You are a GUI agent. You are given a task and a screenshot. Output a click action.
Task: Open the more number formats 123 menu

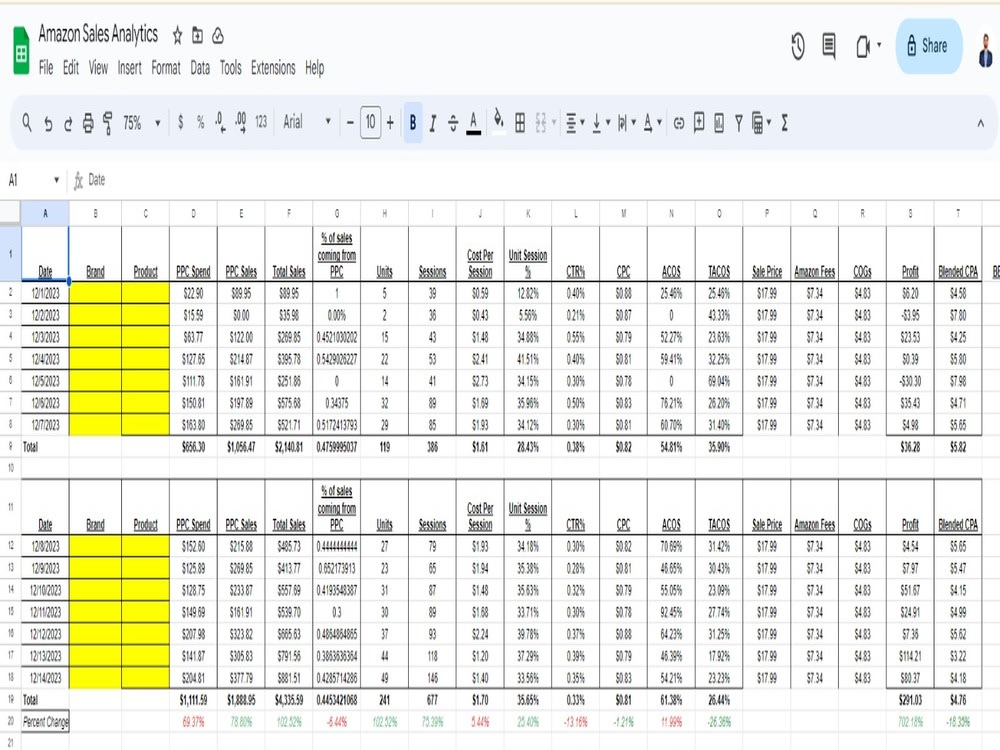pyautogui.click(x=261, y=122)
